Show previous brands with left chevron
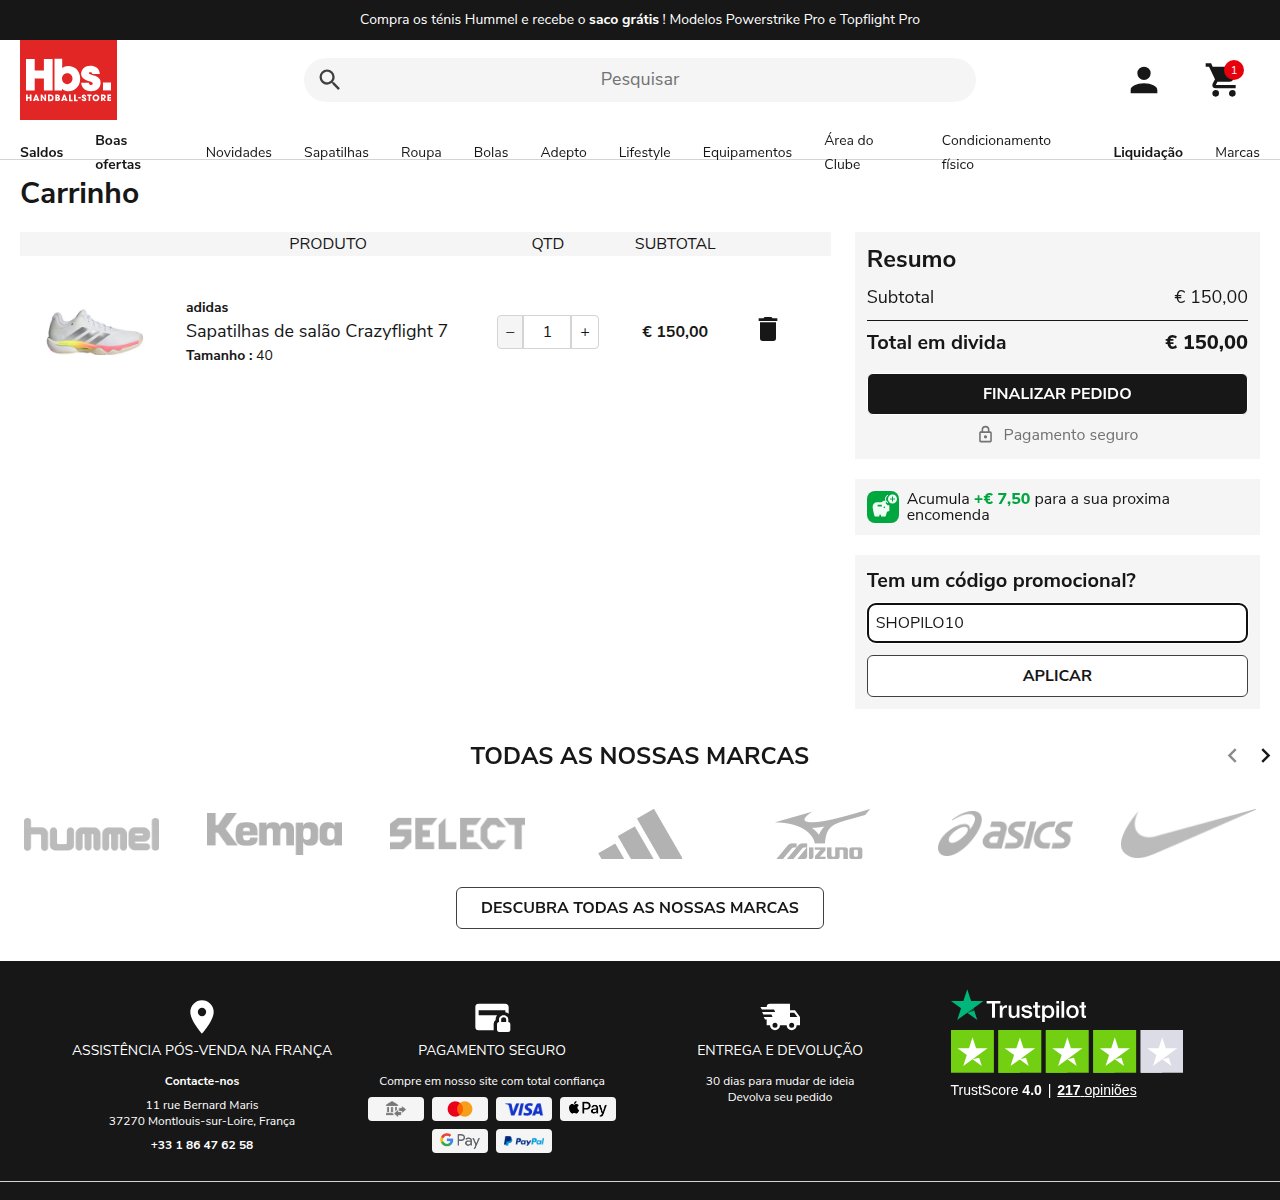The image size is (1280, 1200). click(1232, 756)
